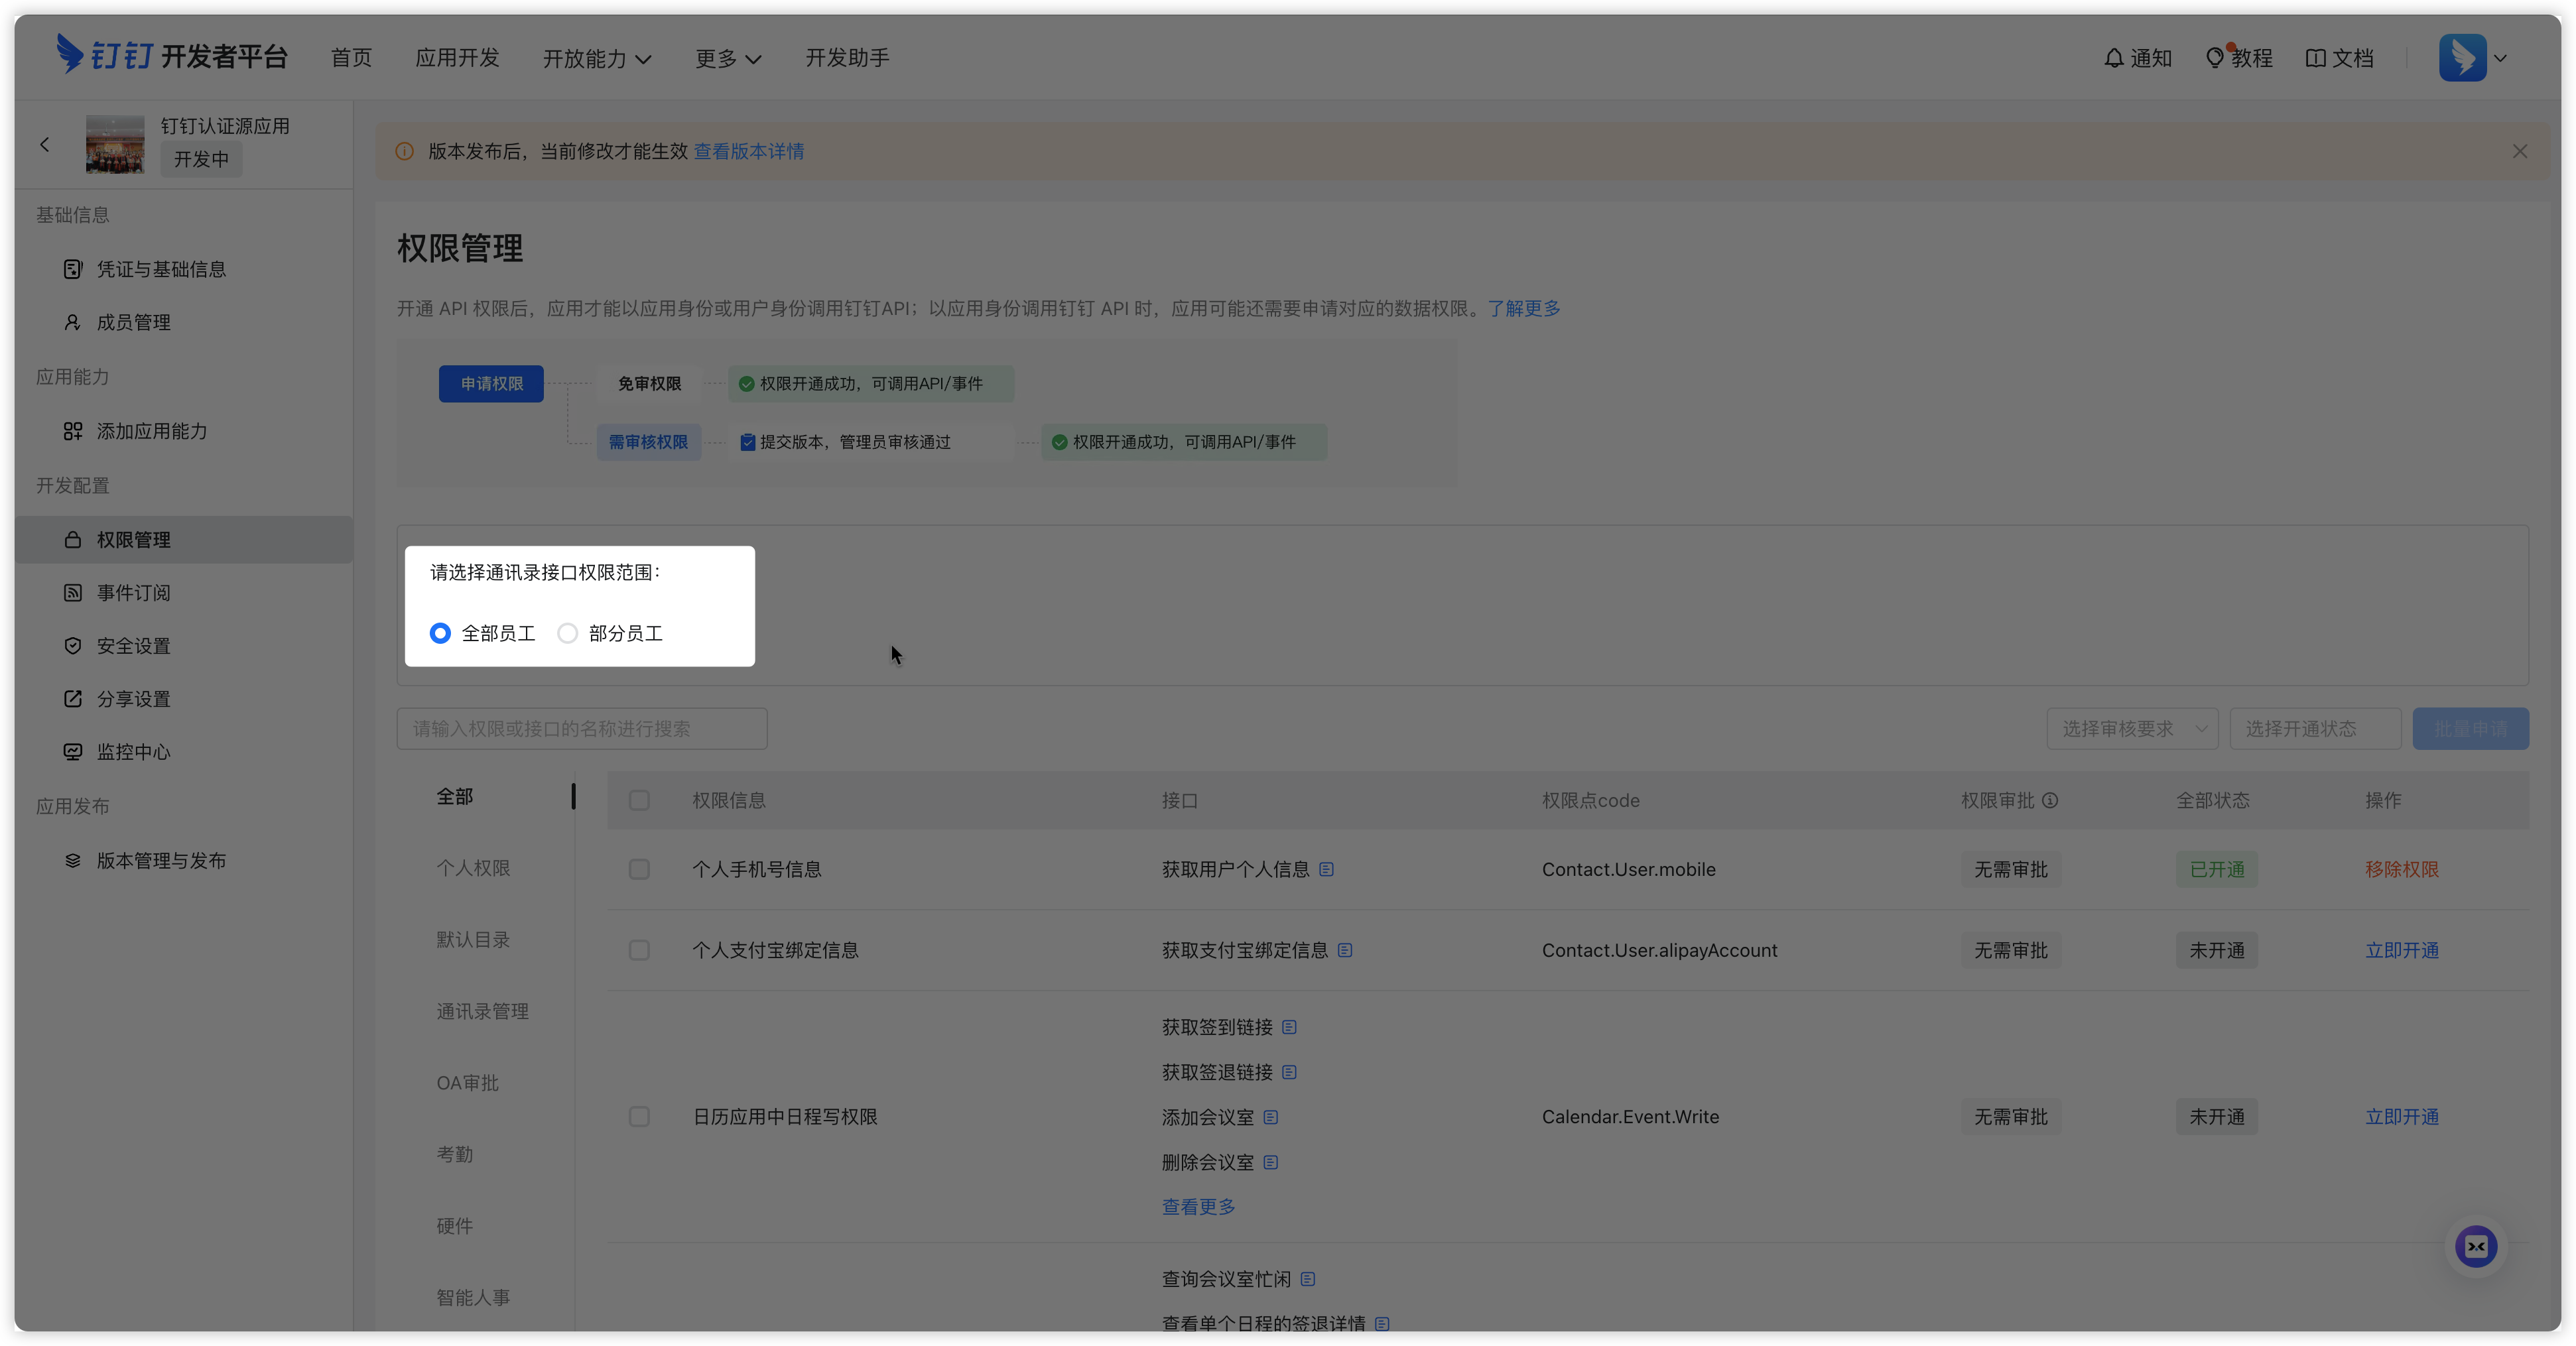Open the tutorial lightbulb icon
2576x1346 pixels.
coord(2214,58)
